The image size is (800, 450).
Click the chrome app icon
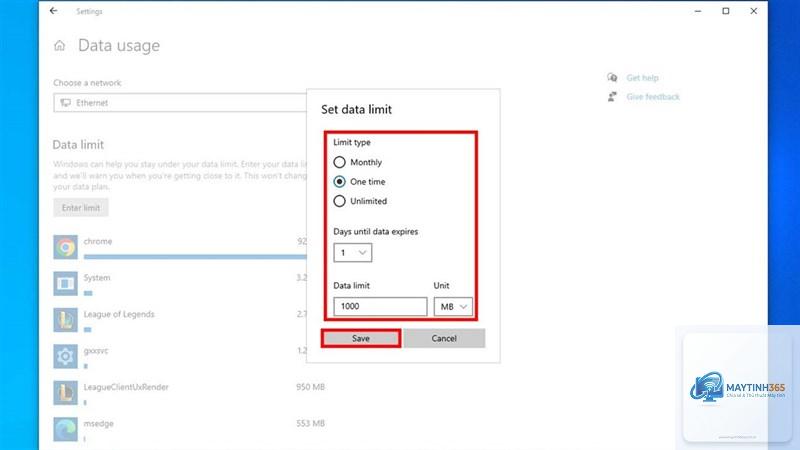coord(65,247)
